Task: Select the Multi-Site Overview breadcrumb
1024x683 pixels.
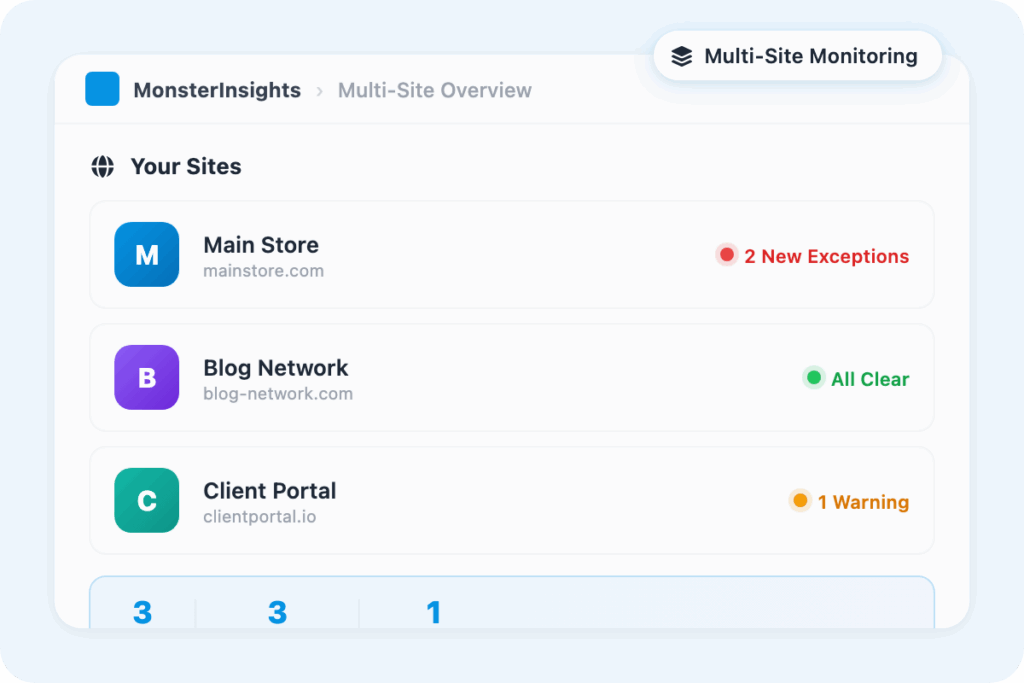Action: pyautogui.click(x=435, y=90)
